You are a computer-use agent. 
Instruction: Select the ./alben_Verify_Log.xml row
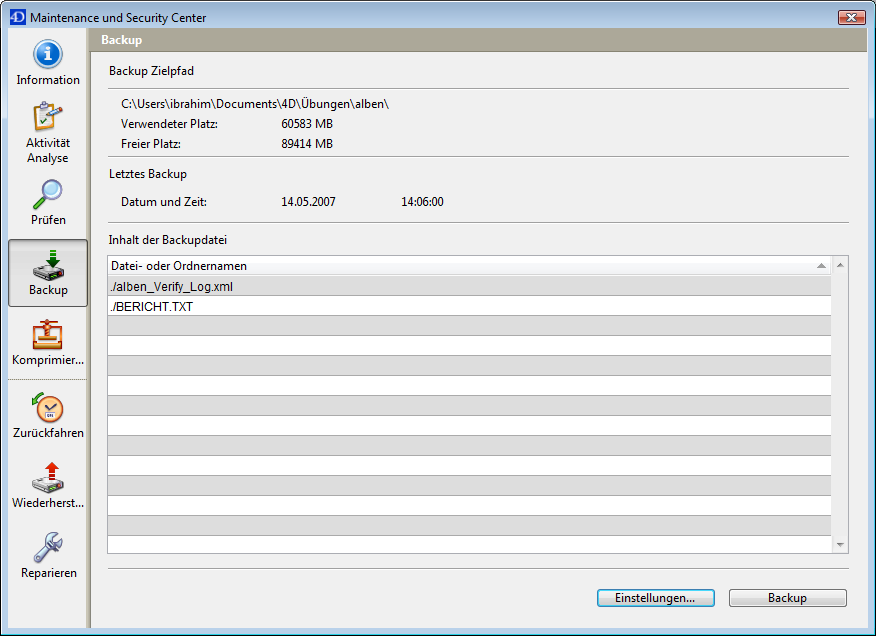[x=468, y=286]
